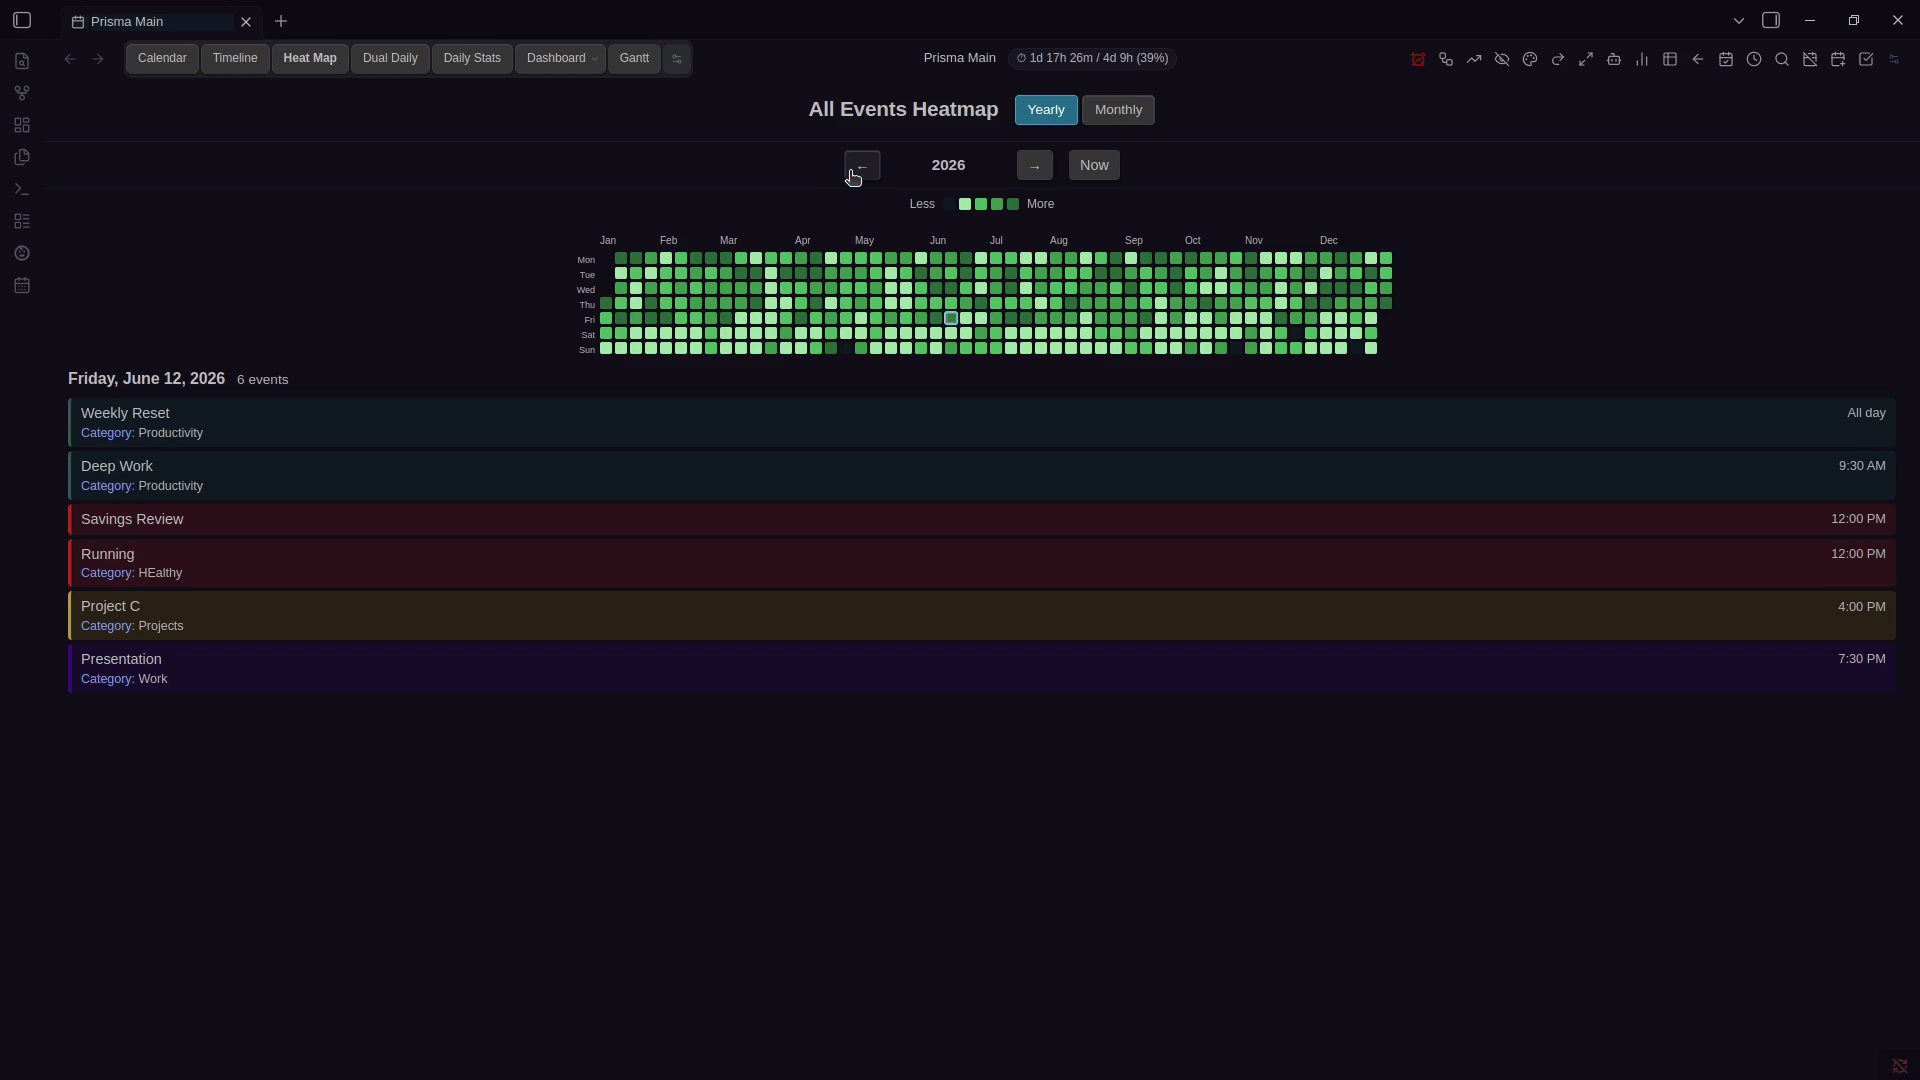Click the add-event calendar-plus icon

tap(1837, 60)
